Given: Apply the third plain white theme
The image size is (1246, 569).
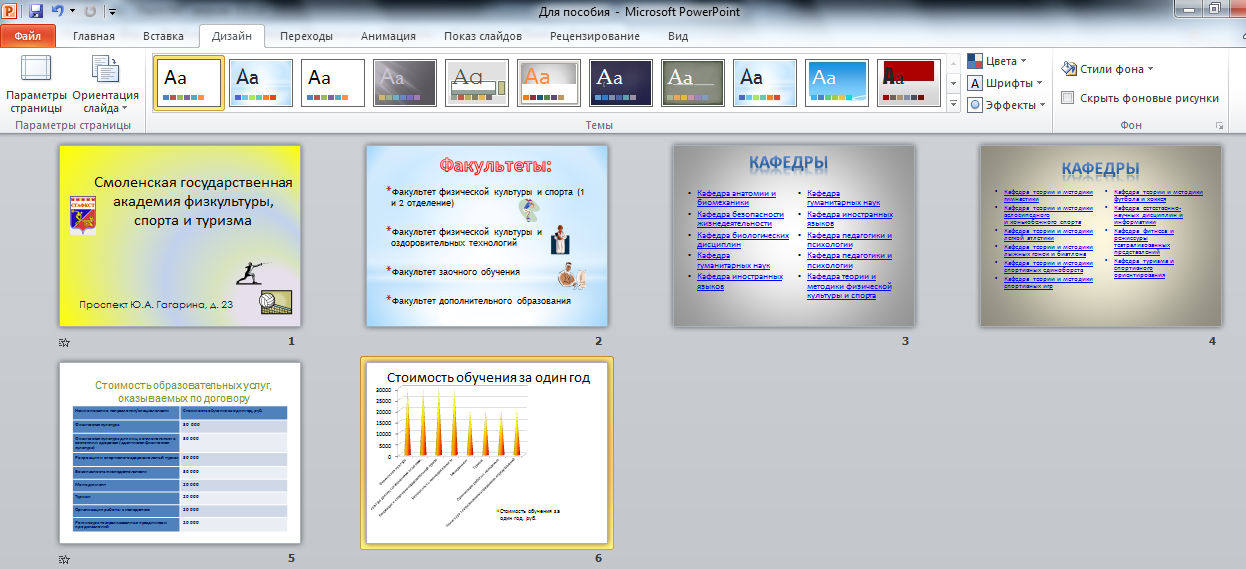Looking at the screenshot, I should pos(333,82).
